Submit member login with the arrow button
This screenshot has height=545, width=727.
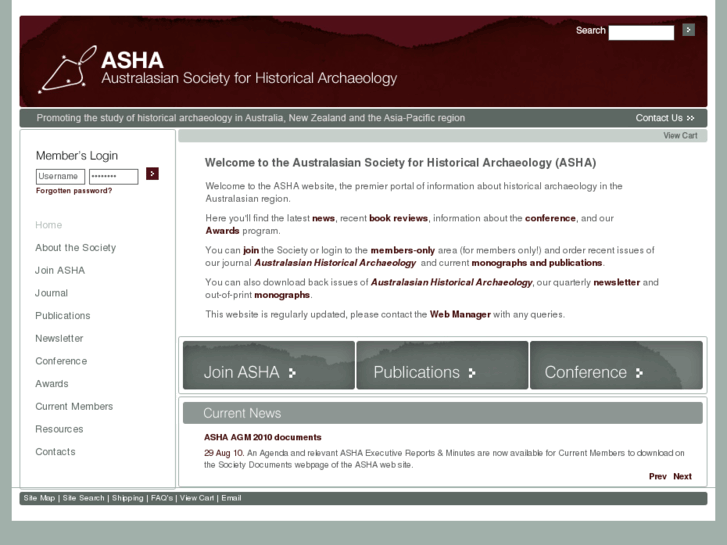coord(152,173)
